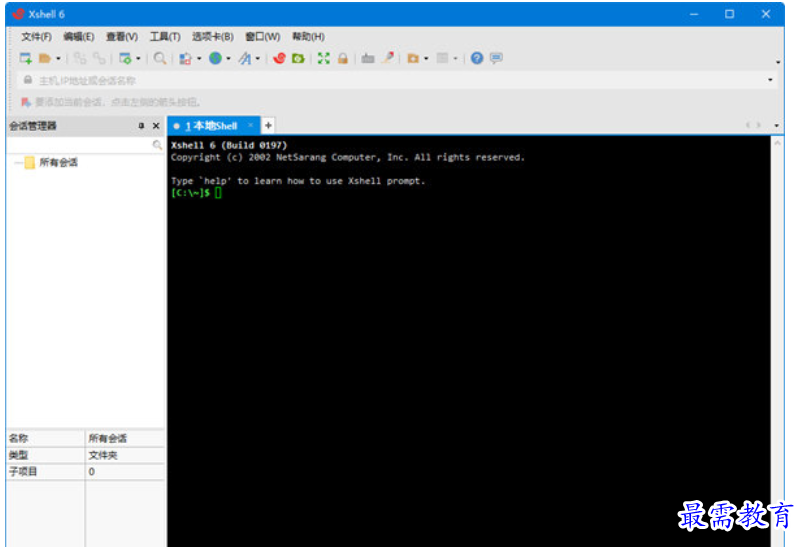Open the 工具(T) menu
The image size is (802, 547).
point(165,37)
